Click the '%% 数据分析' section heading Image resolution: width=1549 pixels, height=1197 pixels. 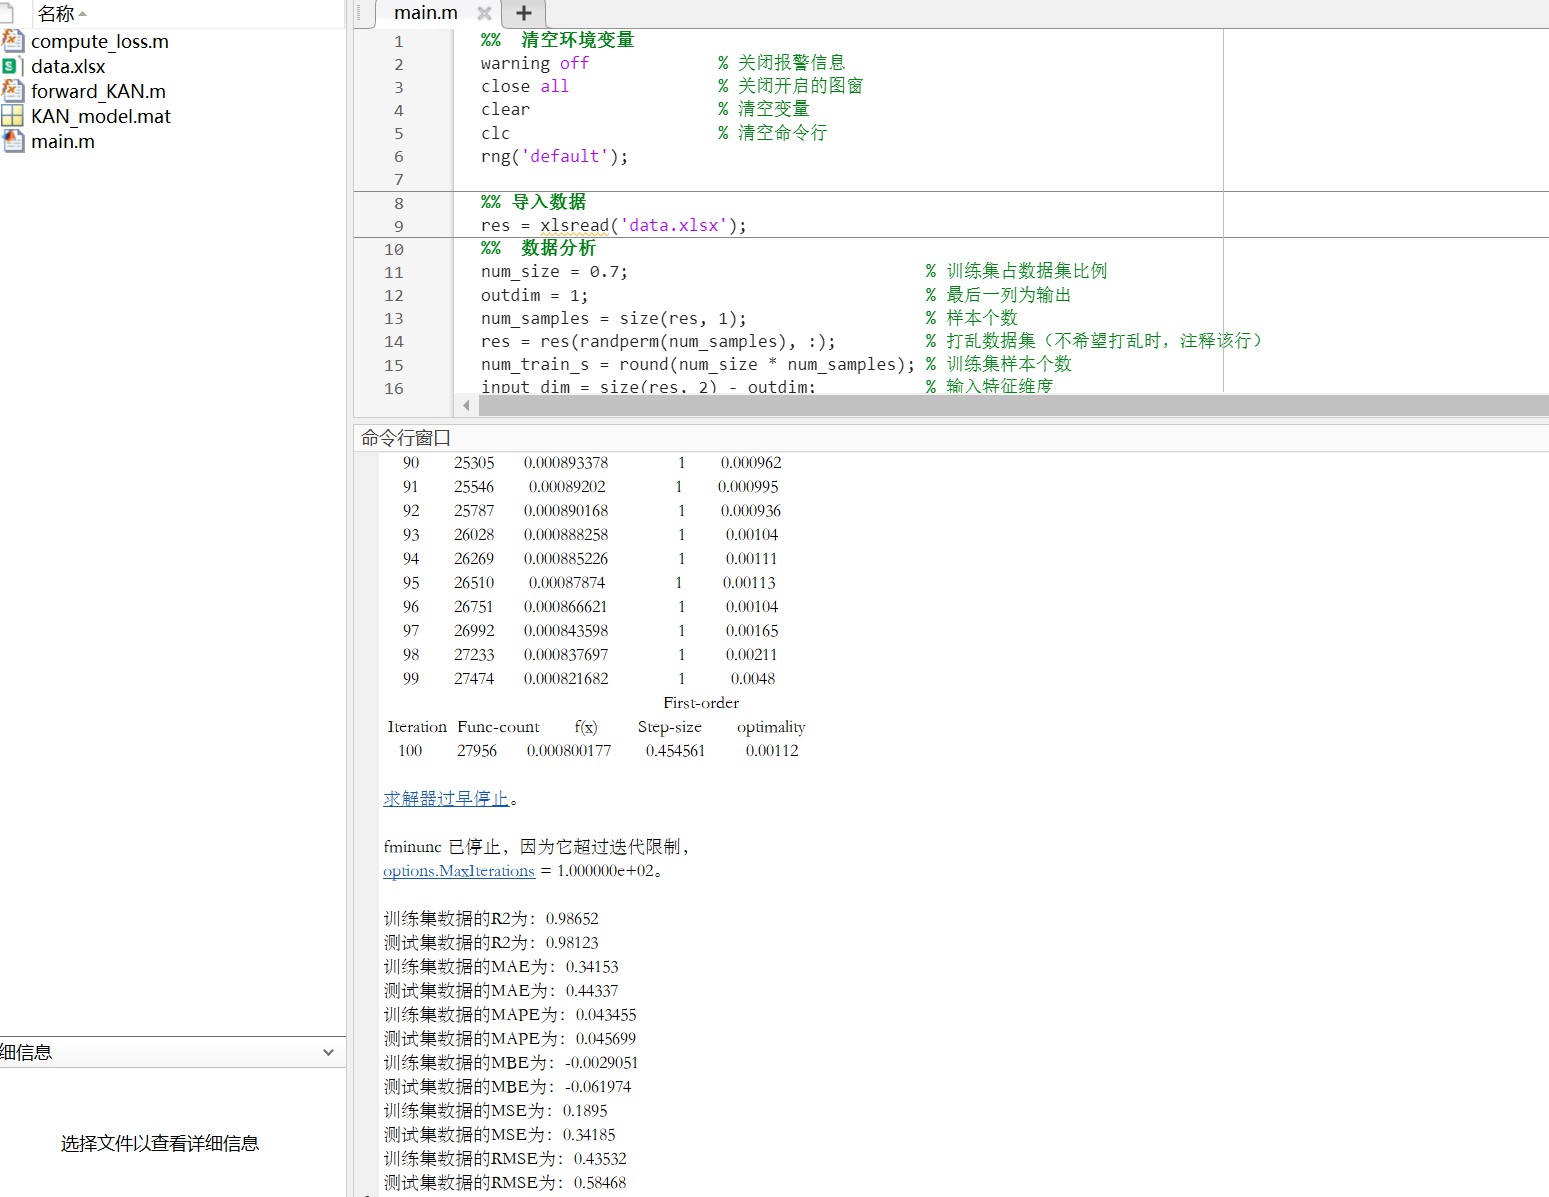[538, 248]
